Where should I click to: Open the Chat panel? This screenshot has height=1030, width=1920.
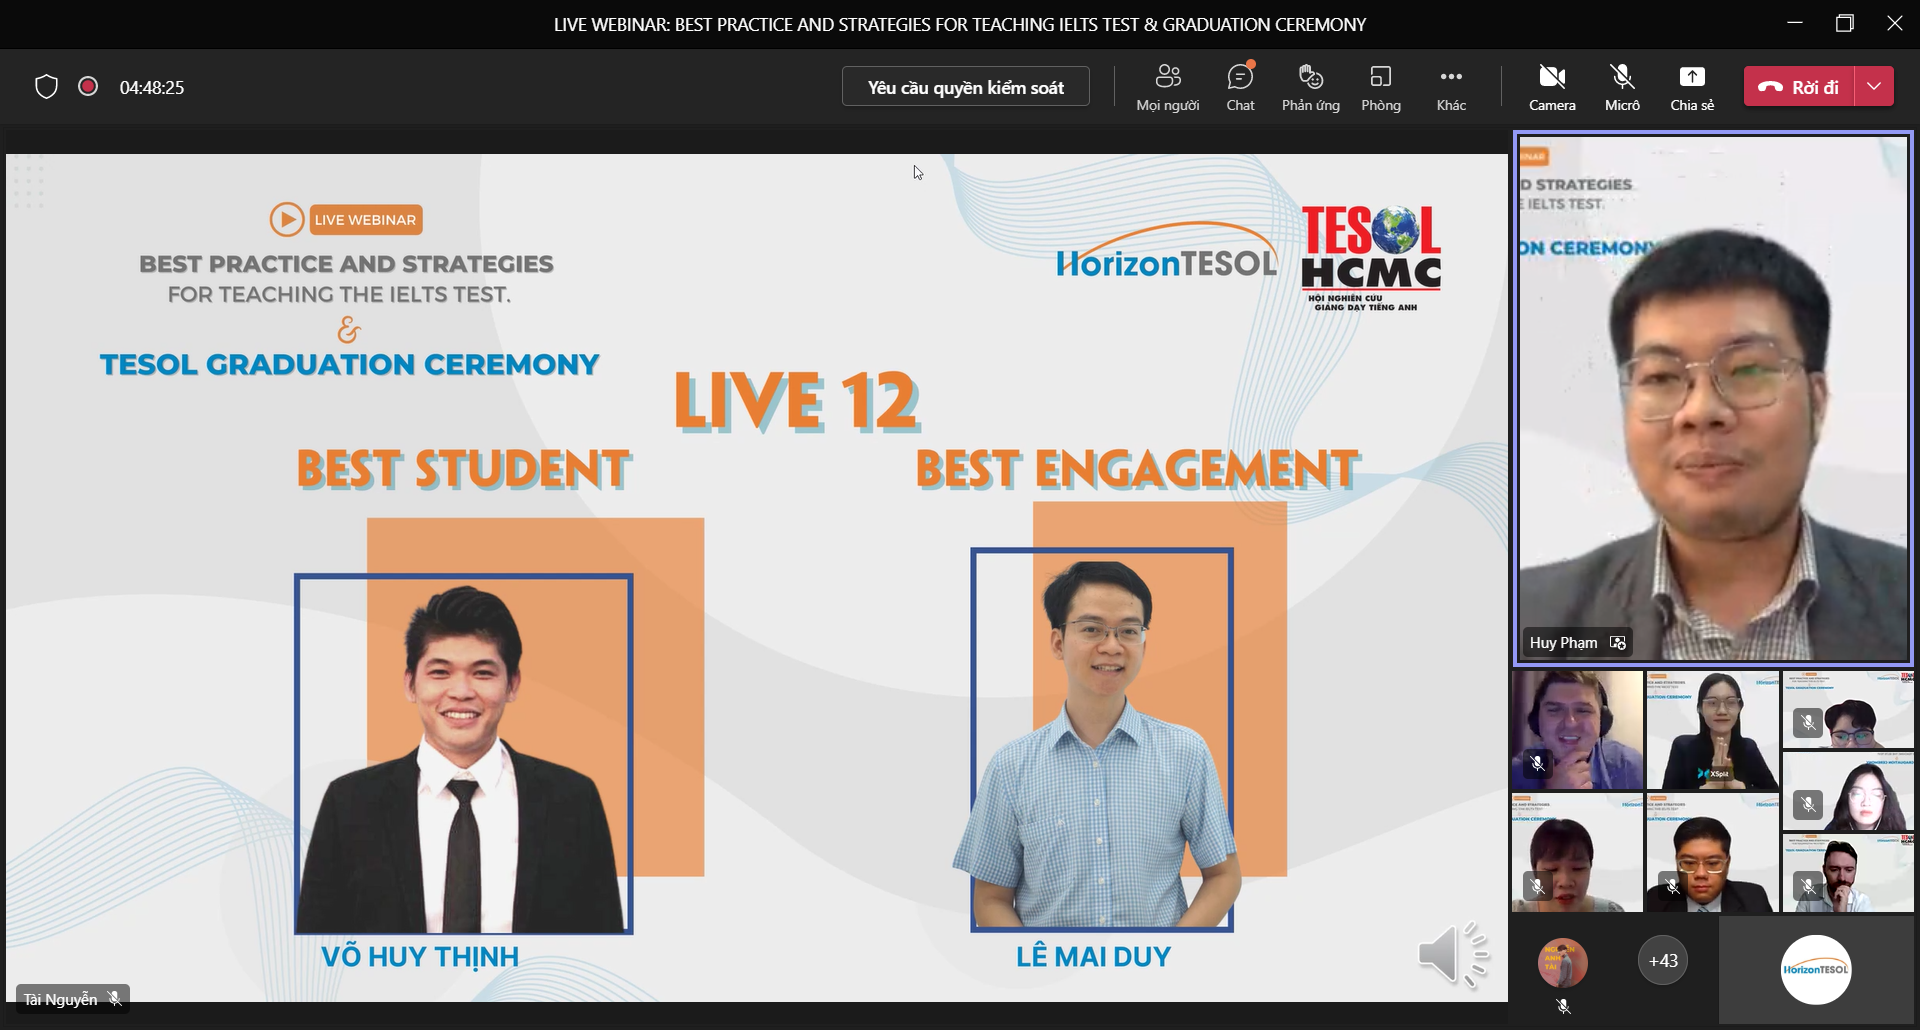(x=1240, y=88)
